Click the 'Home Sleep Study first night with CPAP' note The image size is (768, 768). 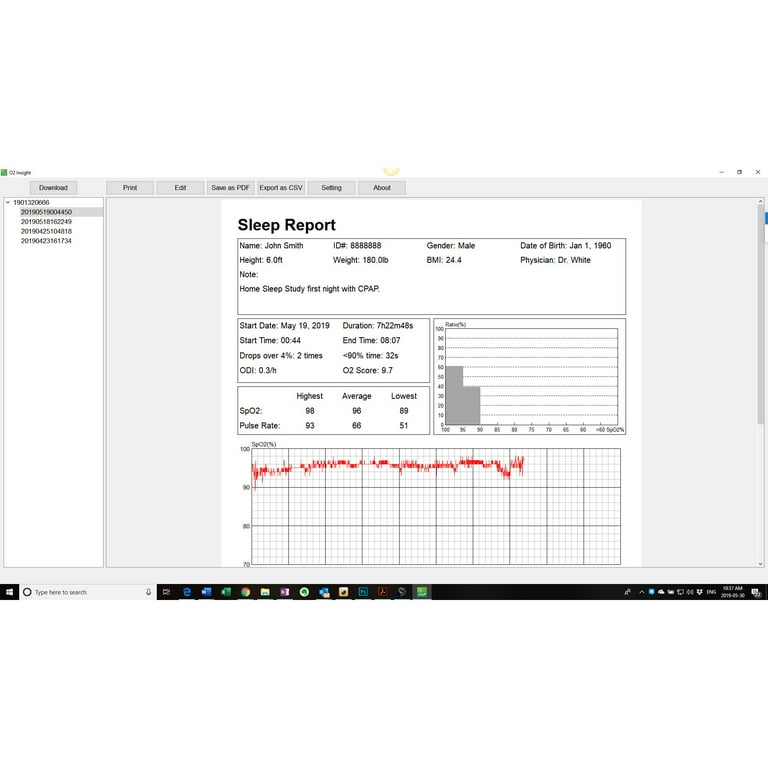tap(309, 289)
